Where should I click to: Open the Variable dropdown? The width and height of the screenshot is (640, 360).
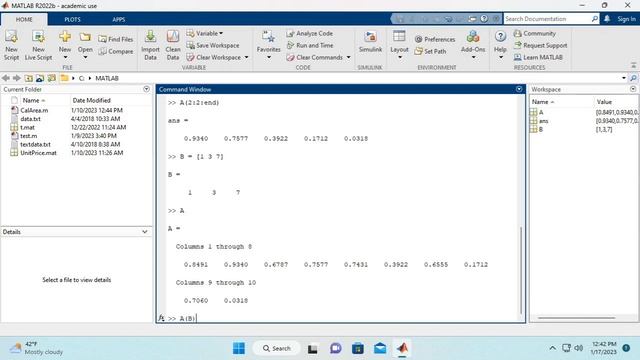pyautogui.click(x=205, y=33)
